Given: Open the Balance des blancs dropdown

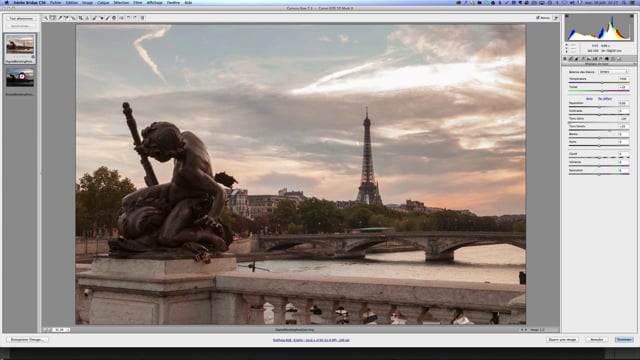Looking at the screenshot, I should tap(613, 72).
